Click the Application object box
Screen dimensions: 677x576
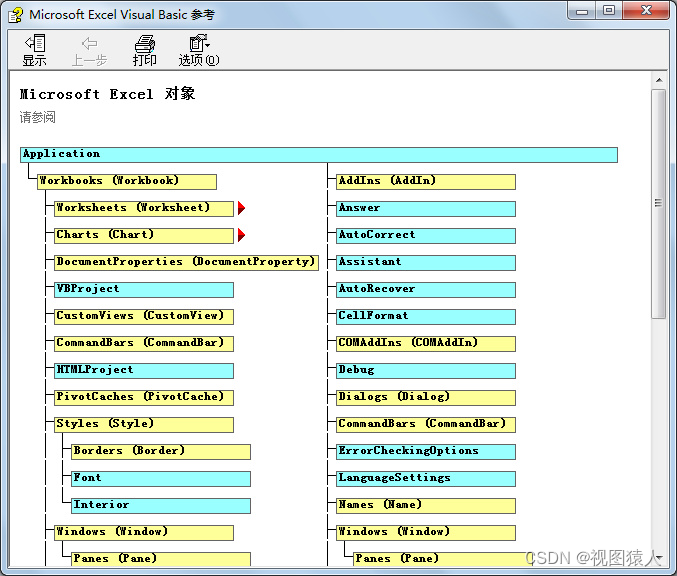[319, 155]
